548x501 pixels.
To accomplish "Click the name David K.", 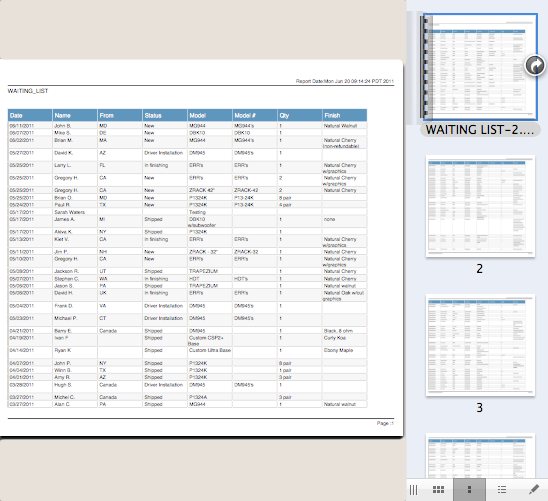I will [63, 153].
